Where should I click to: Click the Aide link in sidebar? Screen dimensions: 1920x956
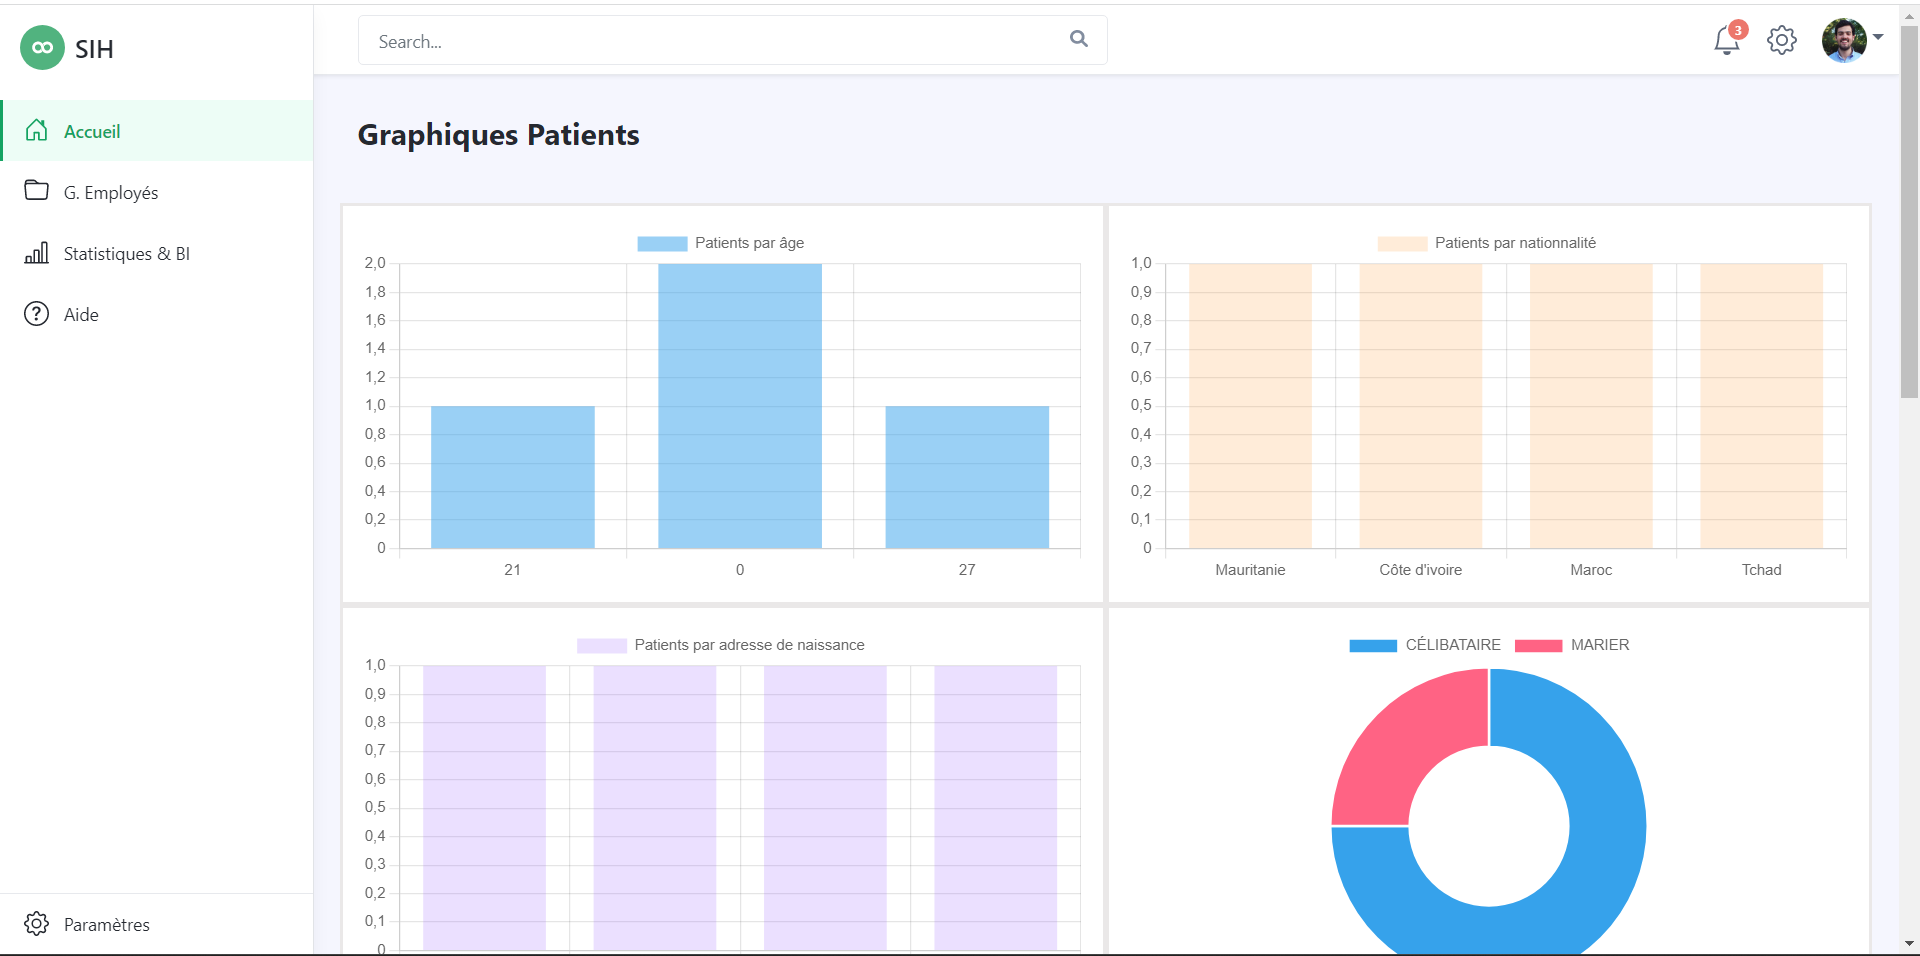81,315
